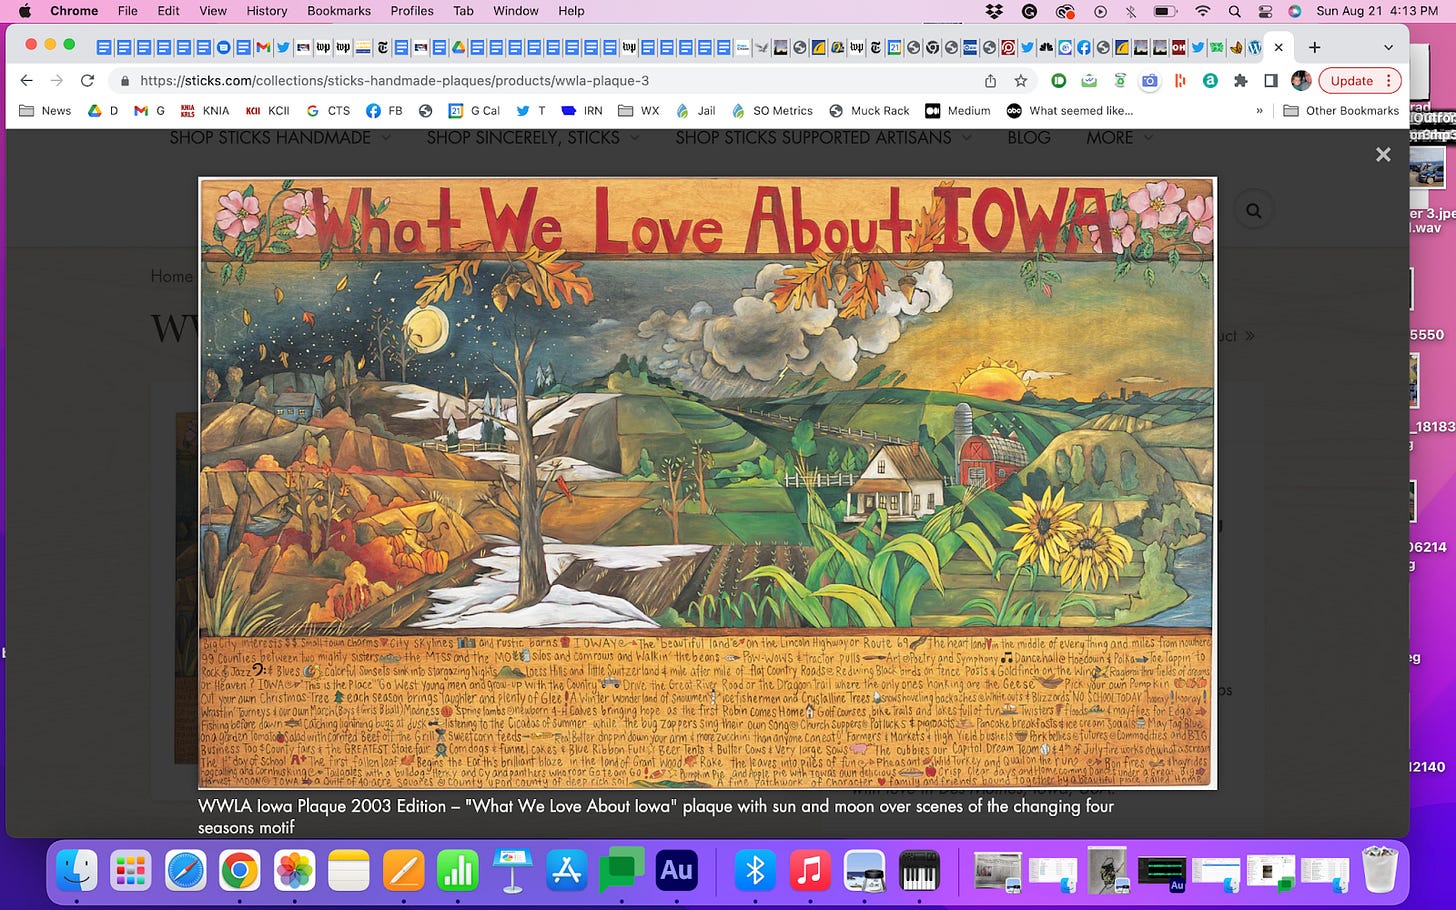Open the Other Bookmarks folder
This screenshot has width=1456, height=910.
[1341, 111]
